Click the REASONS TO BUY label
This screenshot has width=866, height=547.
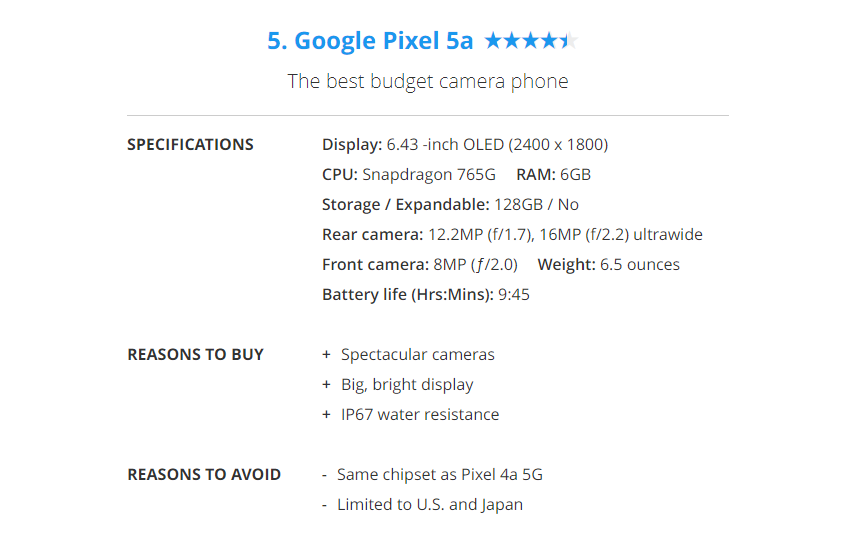coord(196,355)
